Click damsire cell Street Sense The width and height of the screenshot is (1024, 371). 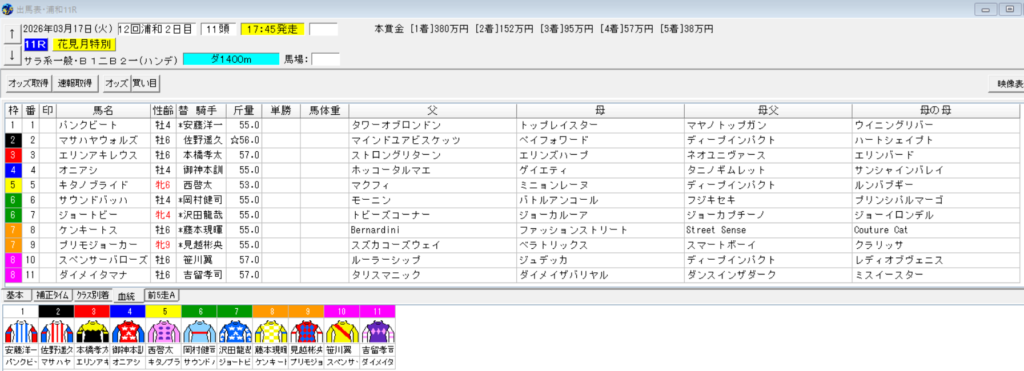click(x=768, y=230)
